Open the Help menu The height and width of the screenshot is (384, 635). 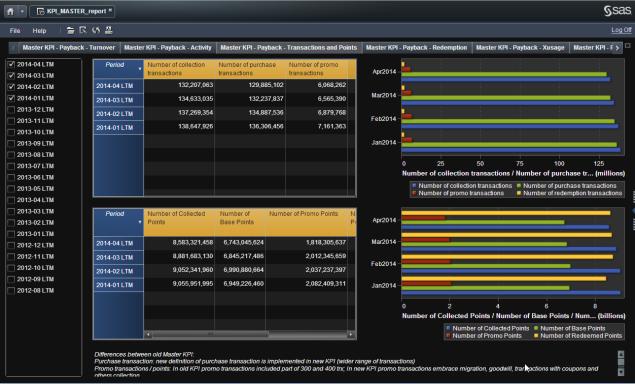[39, 31]
